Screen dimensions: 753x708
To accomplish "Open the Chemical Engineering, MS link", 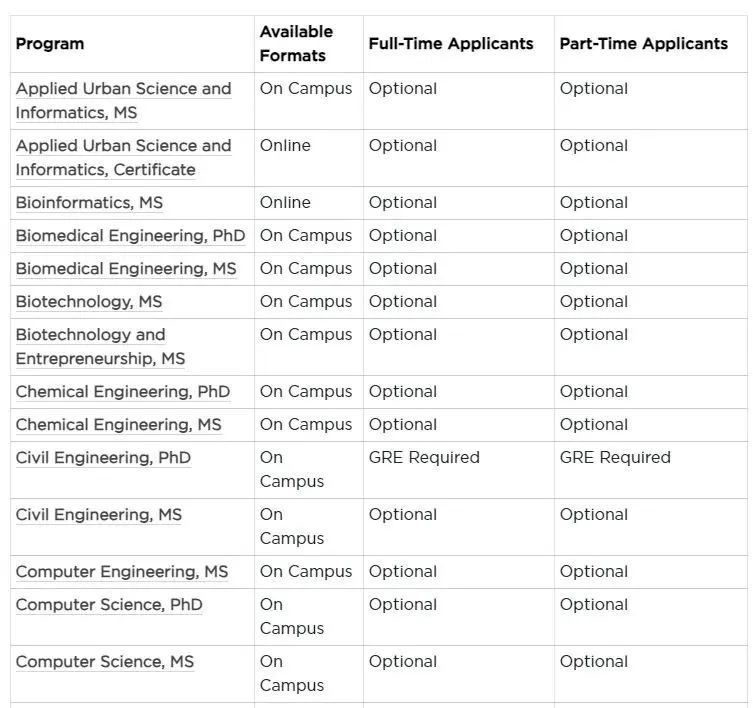I will pyautogui.click(x=118, y=425).
